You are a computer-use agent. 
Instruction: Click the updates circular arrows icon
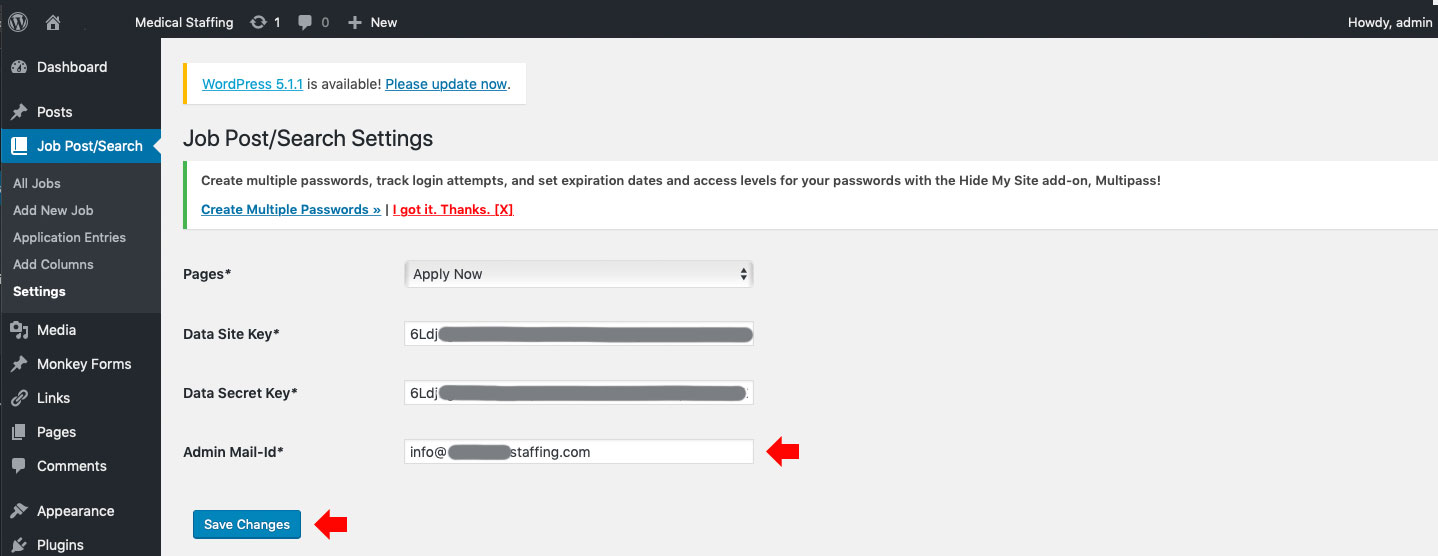(259, 22)
